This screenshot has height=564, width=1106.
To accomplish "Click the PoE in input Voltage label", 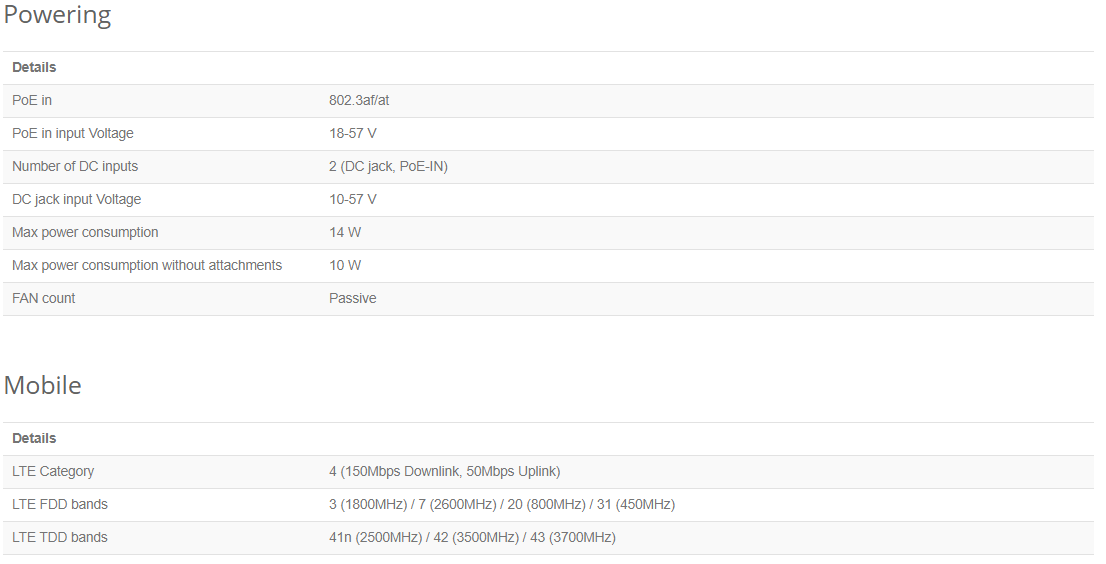I will (73, 133).
